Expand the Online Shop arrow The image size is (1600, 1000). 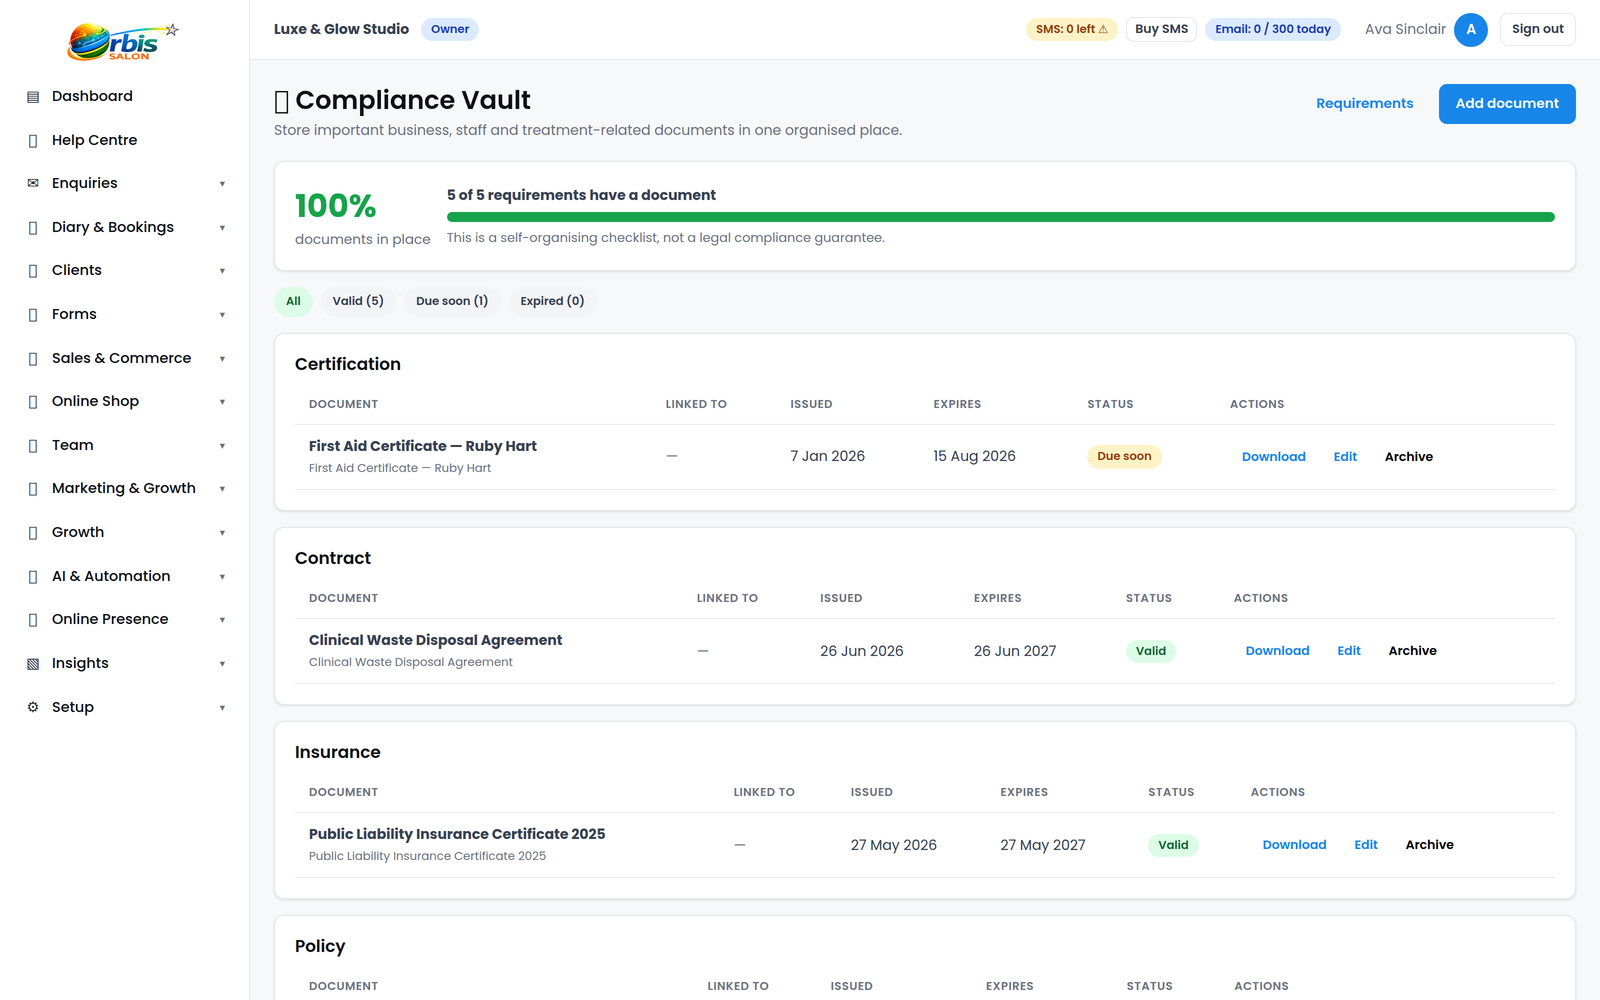click(x=222, y=402)
